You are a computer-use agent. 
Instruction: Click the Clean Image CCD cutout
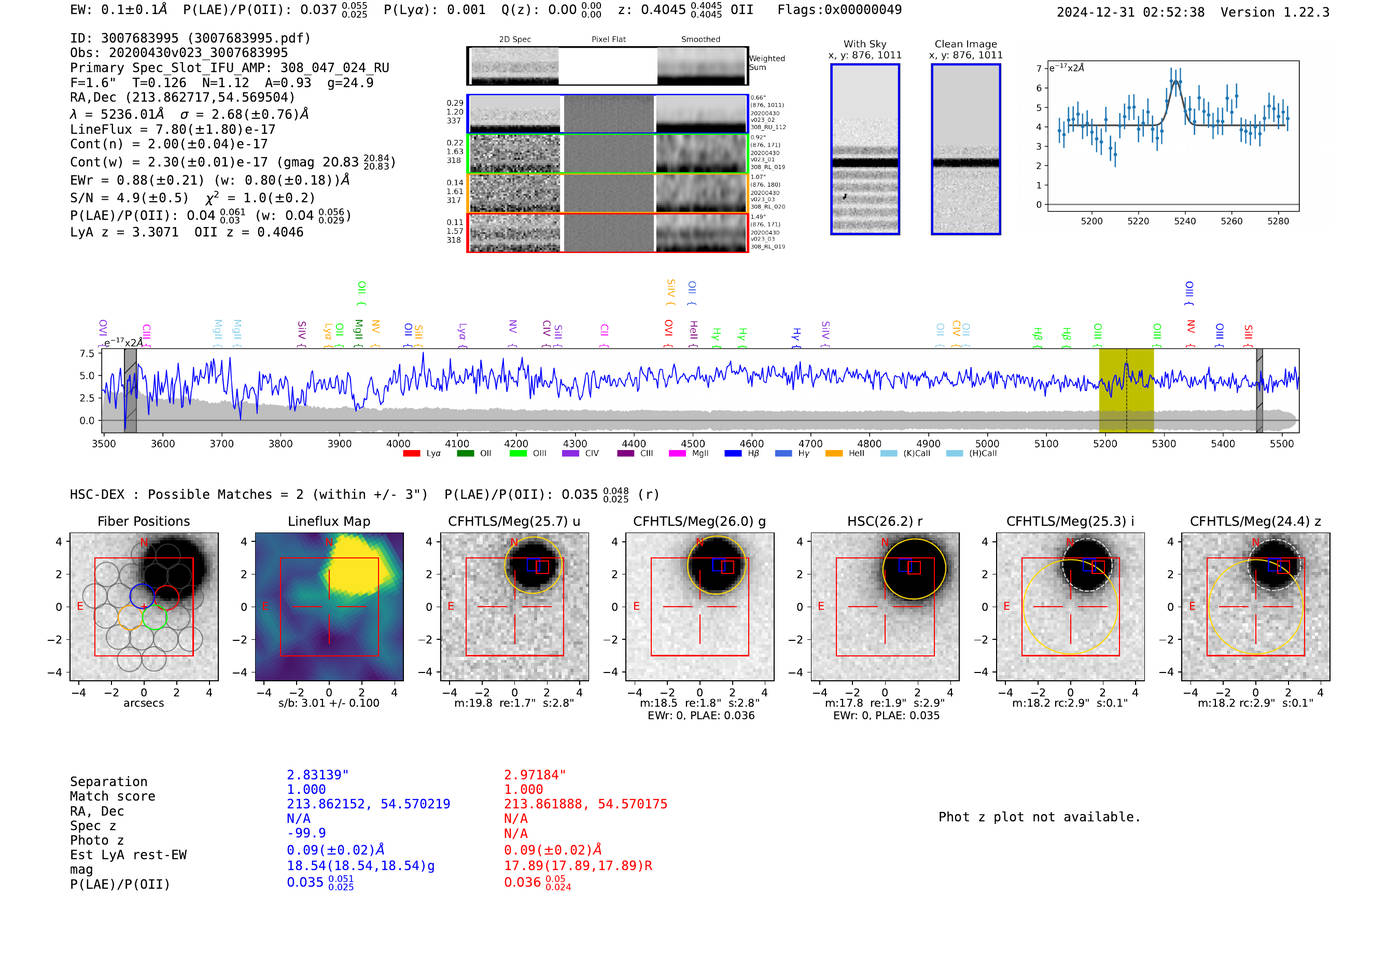click(966, 149)
